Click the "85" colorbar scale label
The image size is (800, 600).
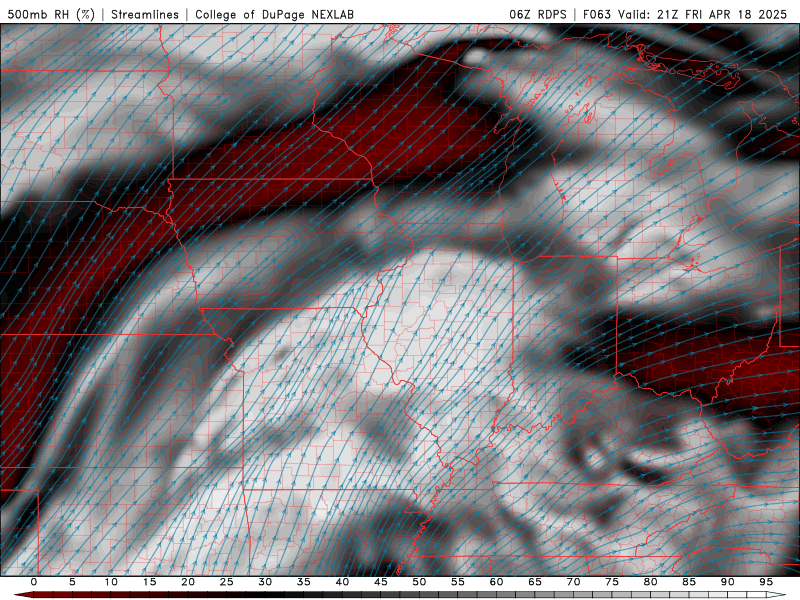pos(689,582)
